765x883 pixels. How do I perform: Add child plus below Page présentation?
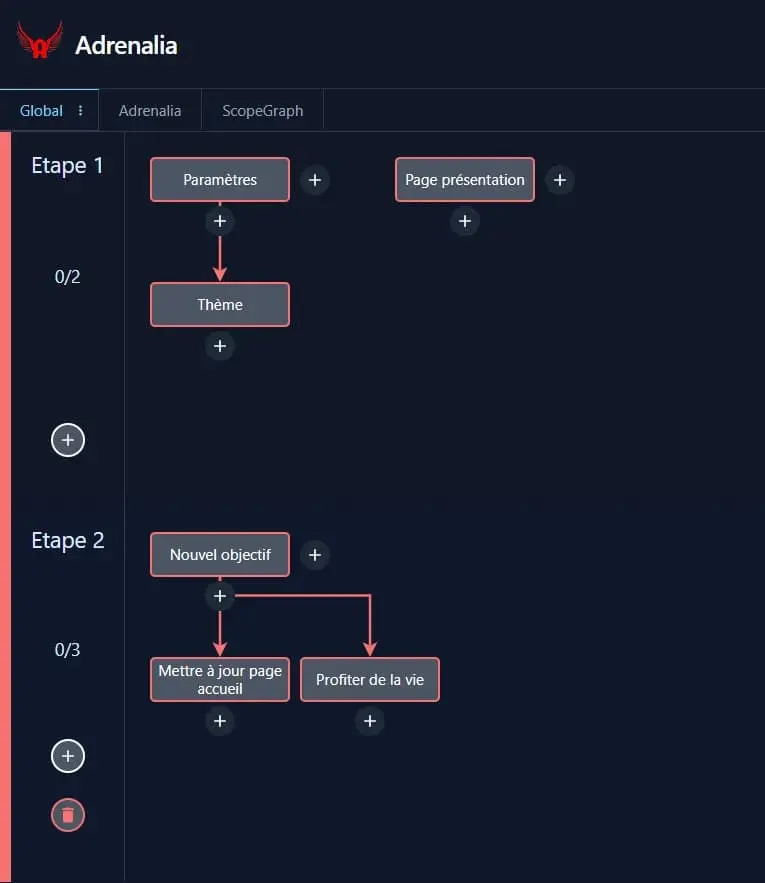pos(465,221)
